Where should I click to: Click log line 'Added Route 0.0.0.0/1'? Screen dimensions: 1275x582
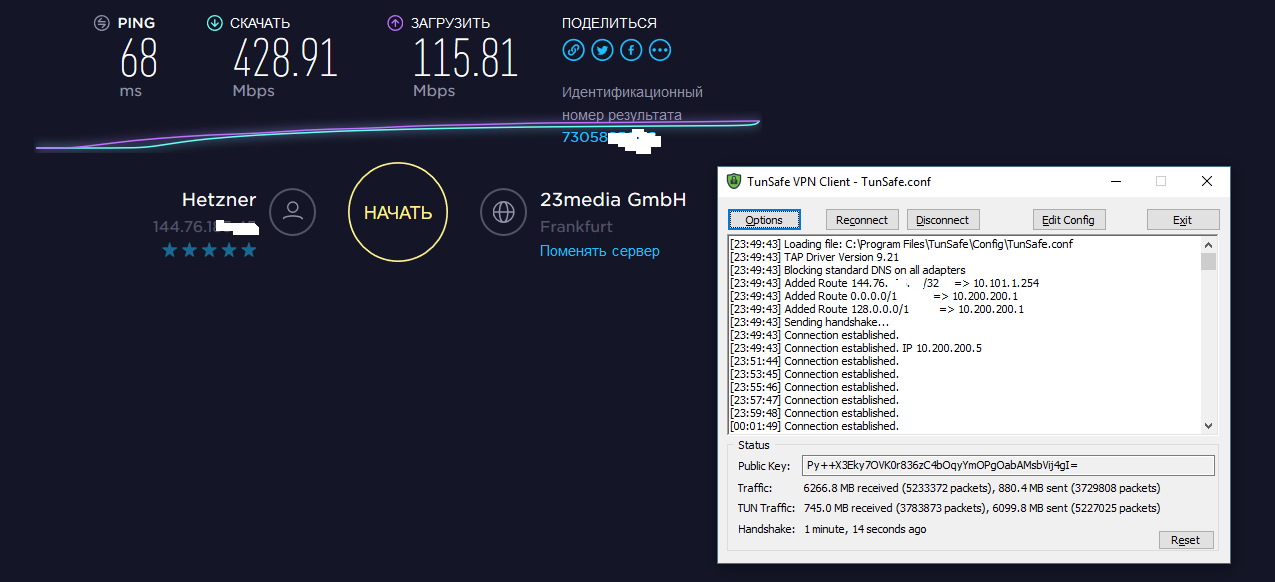pos(875,296)
